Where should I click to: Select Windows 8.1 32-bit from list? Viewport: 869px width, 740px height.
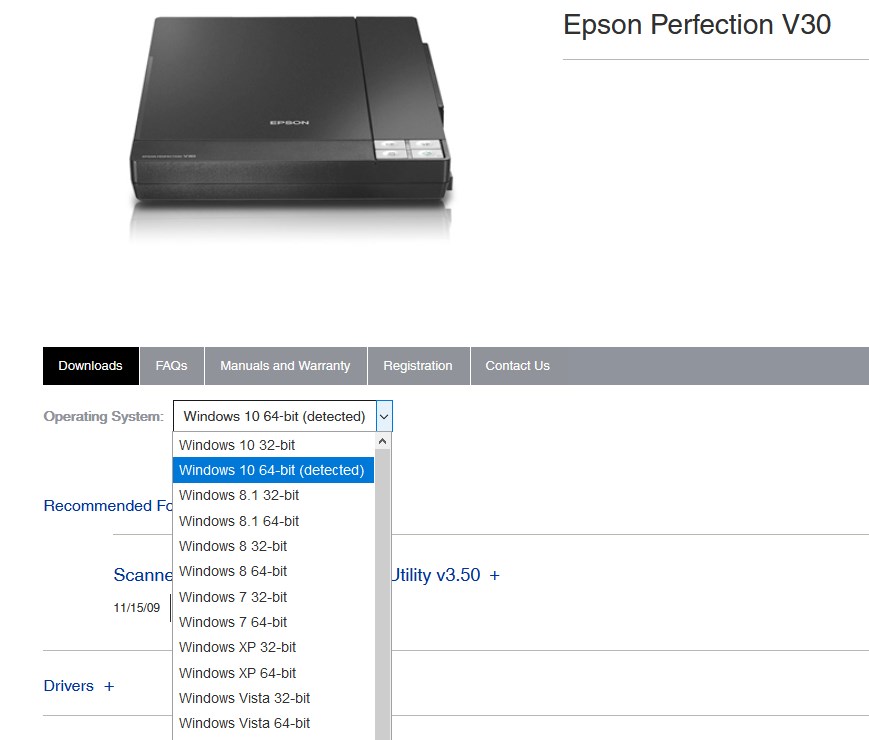[x=273, y=495]
